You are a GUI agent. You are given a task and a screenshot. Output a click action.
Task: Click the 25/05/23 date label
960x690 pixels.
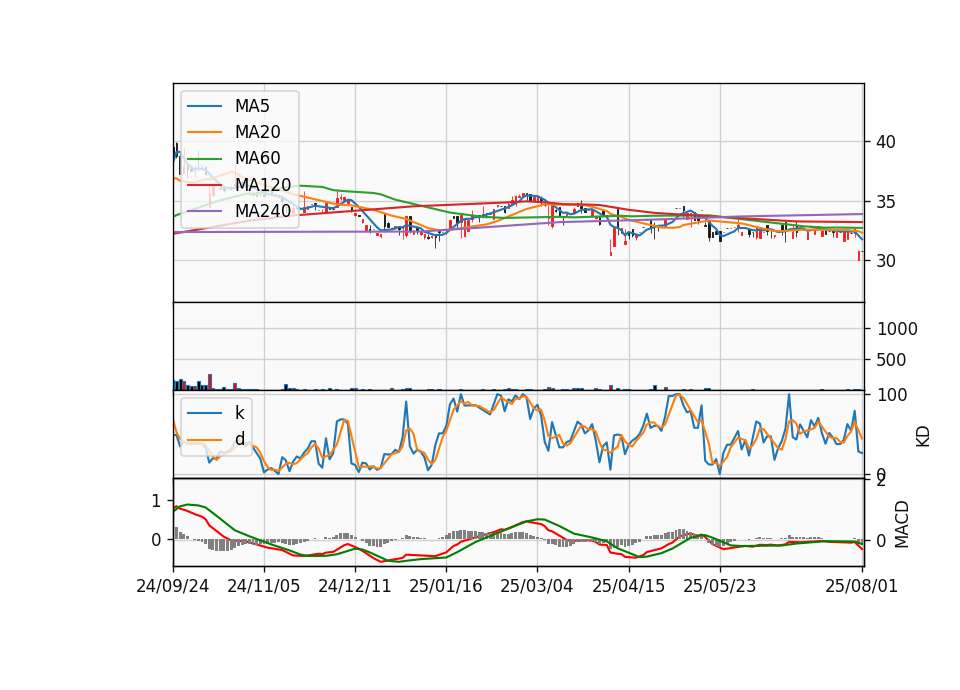point(719,586)
